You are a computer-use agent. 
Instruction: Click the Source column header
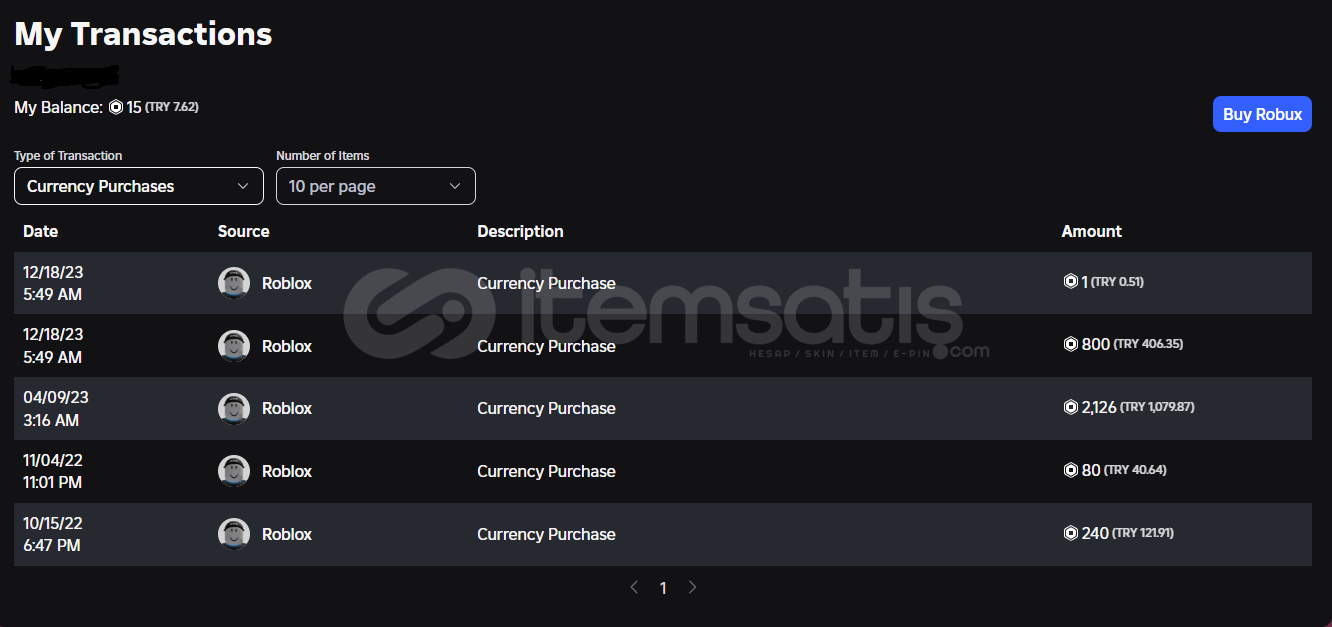coord(244,231)
